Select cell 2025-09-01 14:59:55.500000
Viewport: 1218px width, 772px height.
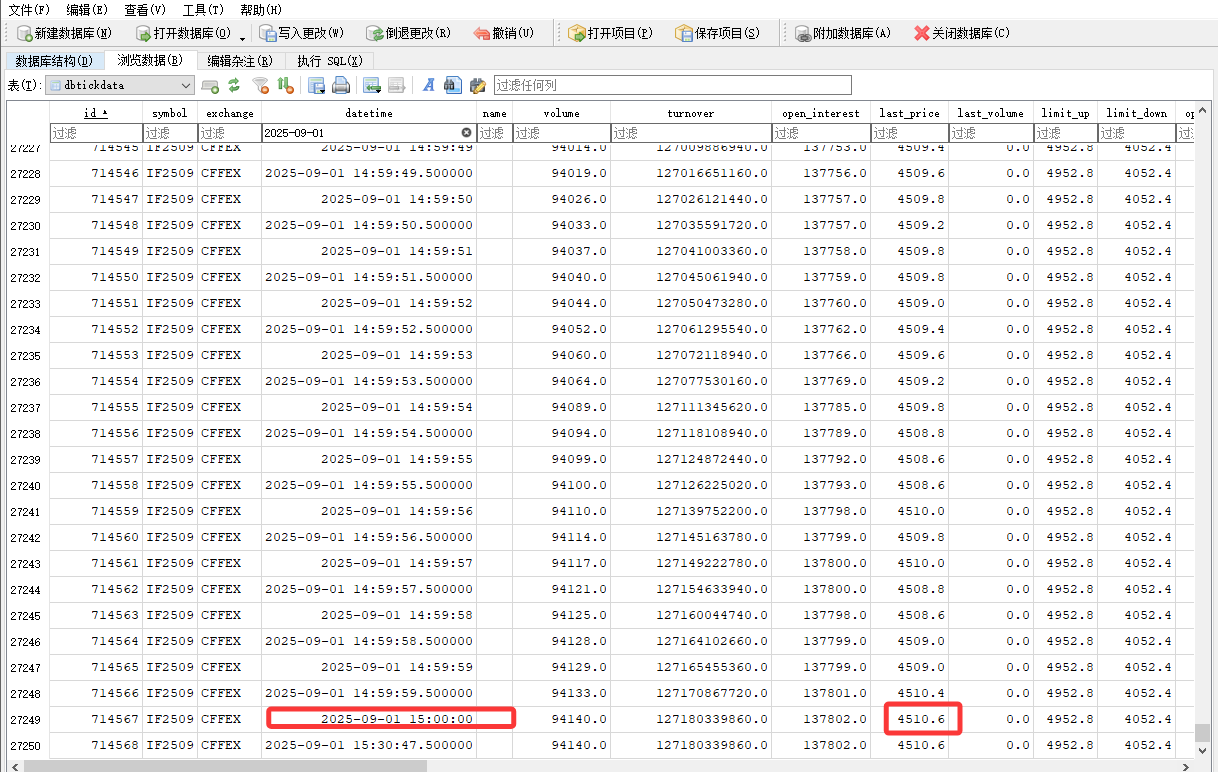click(x=368, y=485)
